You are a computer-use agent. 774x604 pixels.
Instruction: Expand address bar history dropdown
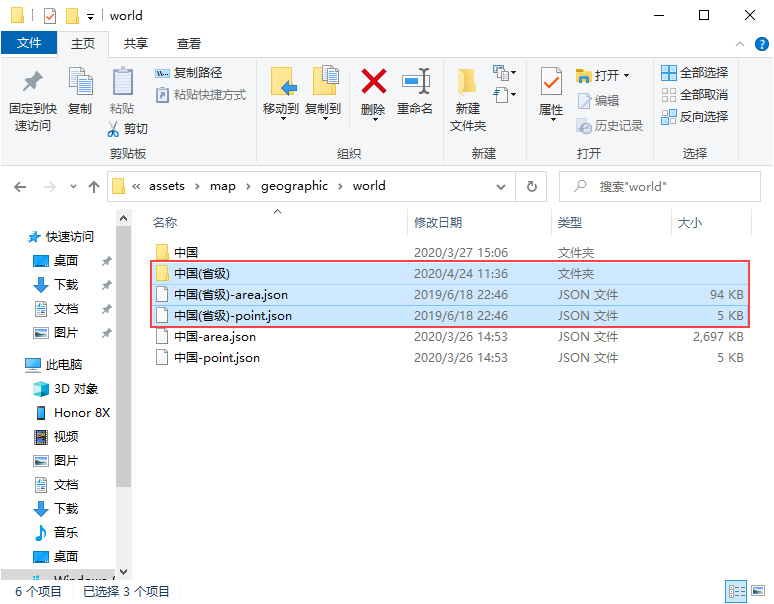[501, 187]
